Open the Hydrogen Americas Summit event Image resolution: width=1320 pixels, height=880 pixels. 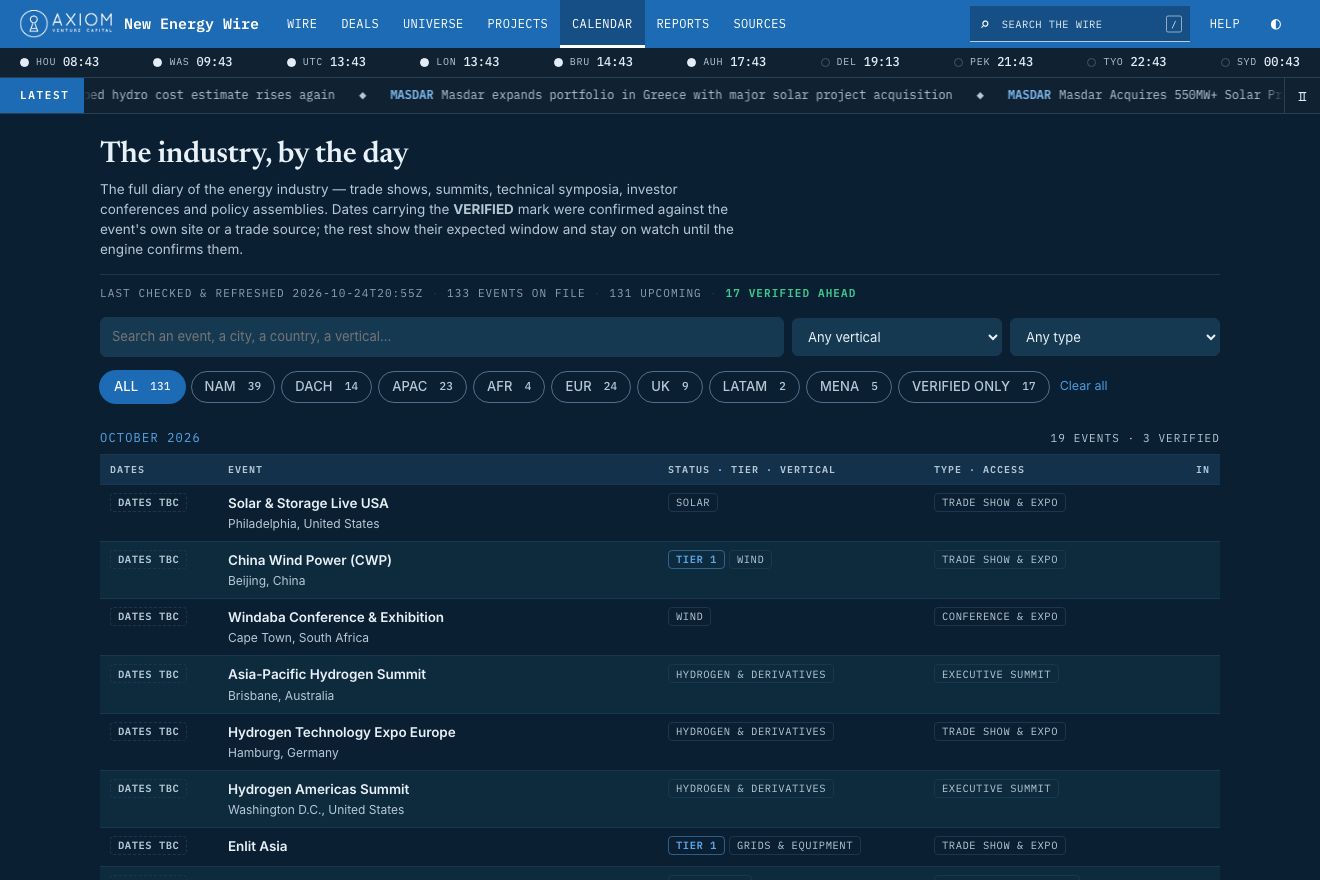(319, 789)
